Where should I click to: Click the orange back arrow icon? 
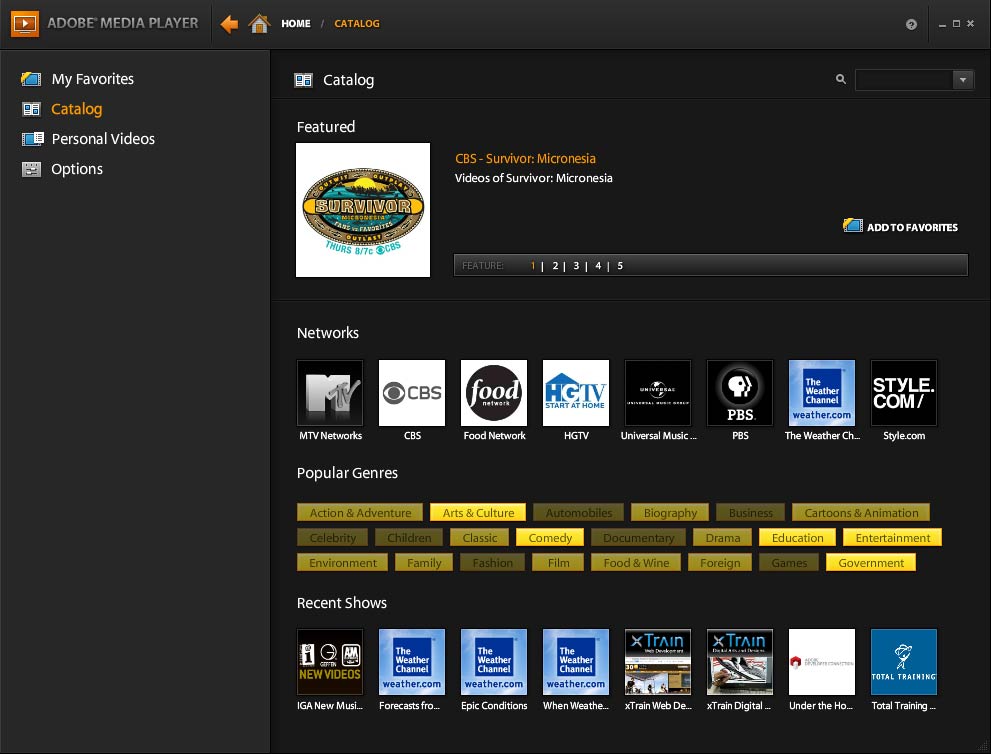point(229,24)
